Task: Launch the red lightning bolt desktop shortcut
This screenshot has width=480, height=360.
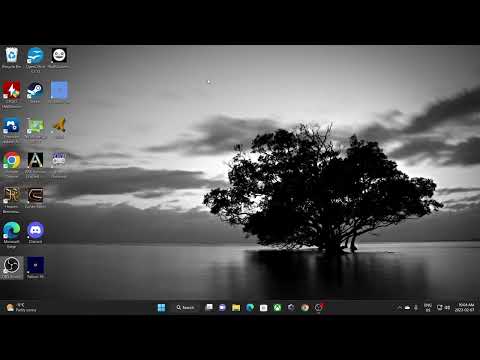Action: [12, 95]
